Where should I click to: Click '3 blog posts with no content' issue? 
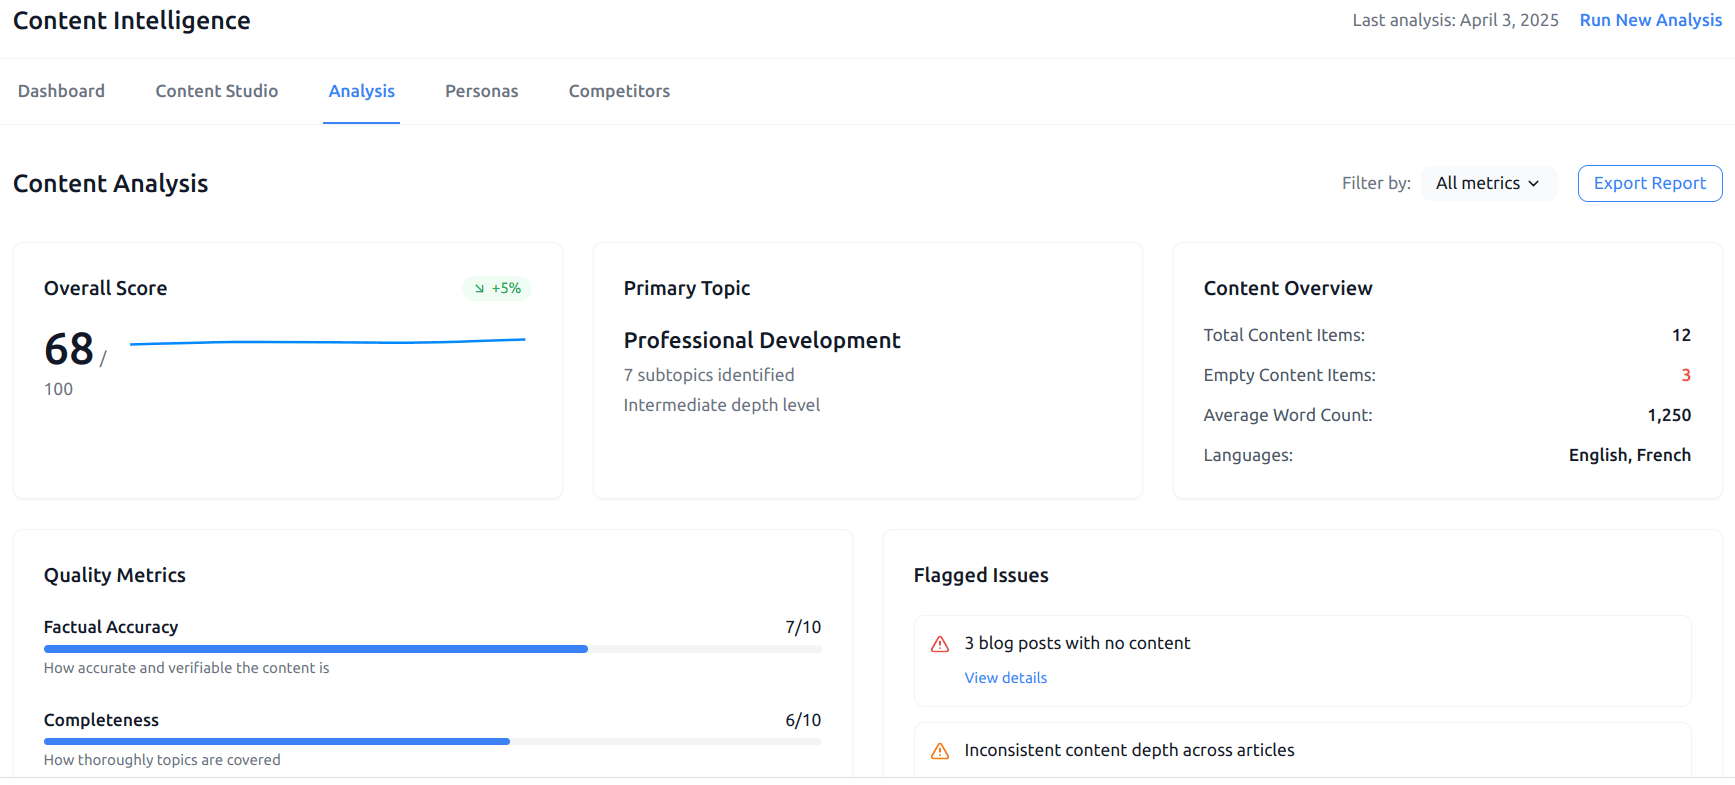click(1078, 643)
